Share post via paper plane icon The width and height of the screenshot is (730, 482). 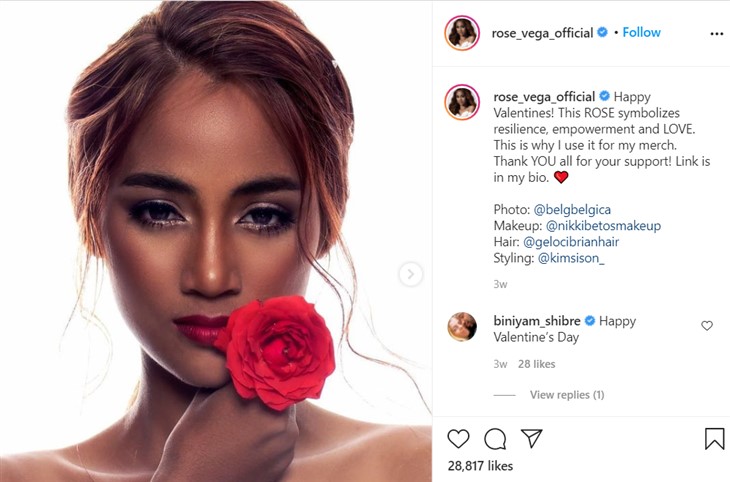(x=531, y=438)
